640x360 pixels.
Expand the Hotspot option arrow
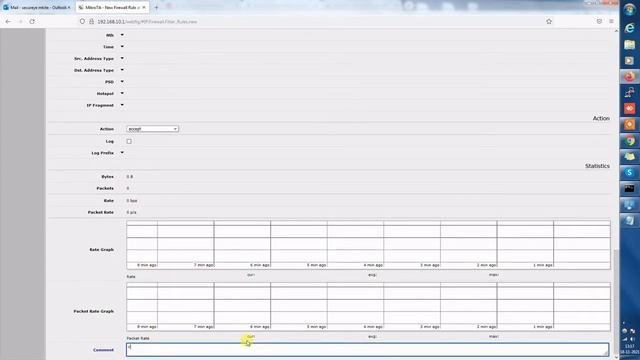(122, 93)
